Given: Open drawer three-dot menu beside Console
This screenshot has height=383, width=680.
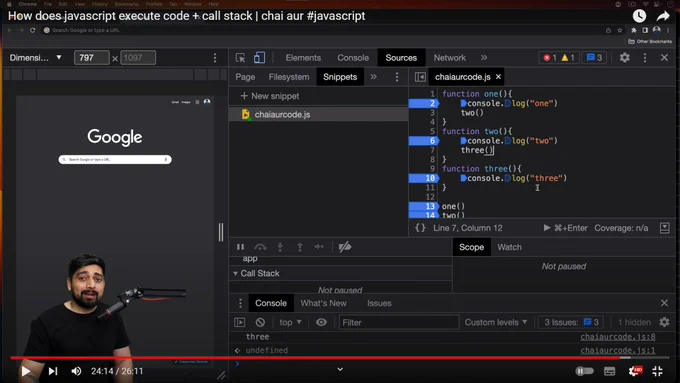Looking at the screenshot, I should click(240, 303).
